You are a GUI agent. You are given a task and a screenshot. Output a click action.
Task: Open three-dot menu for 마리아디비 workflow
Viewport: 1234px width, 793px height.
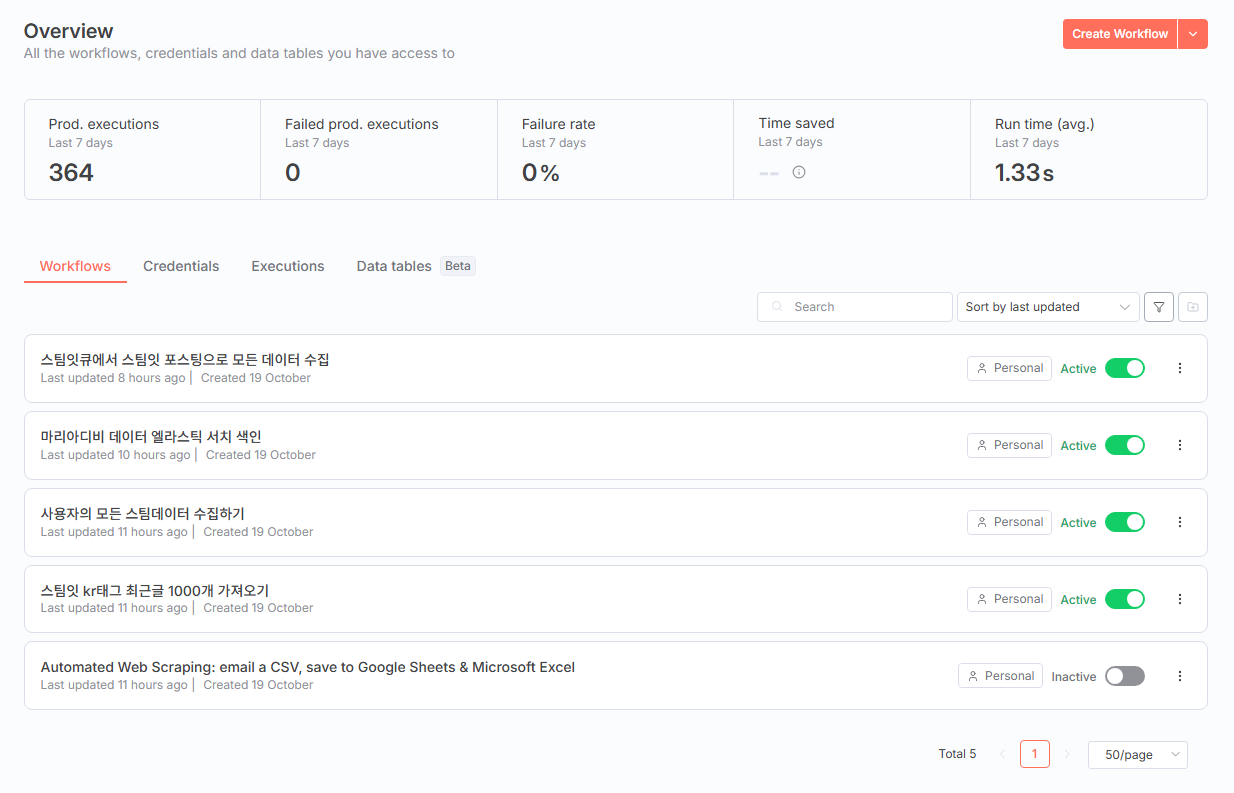click(1179, 445)
